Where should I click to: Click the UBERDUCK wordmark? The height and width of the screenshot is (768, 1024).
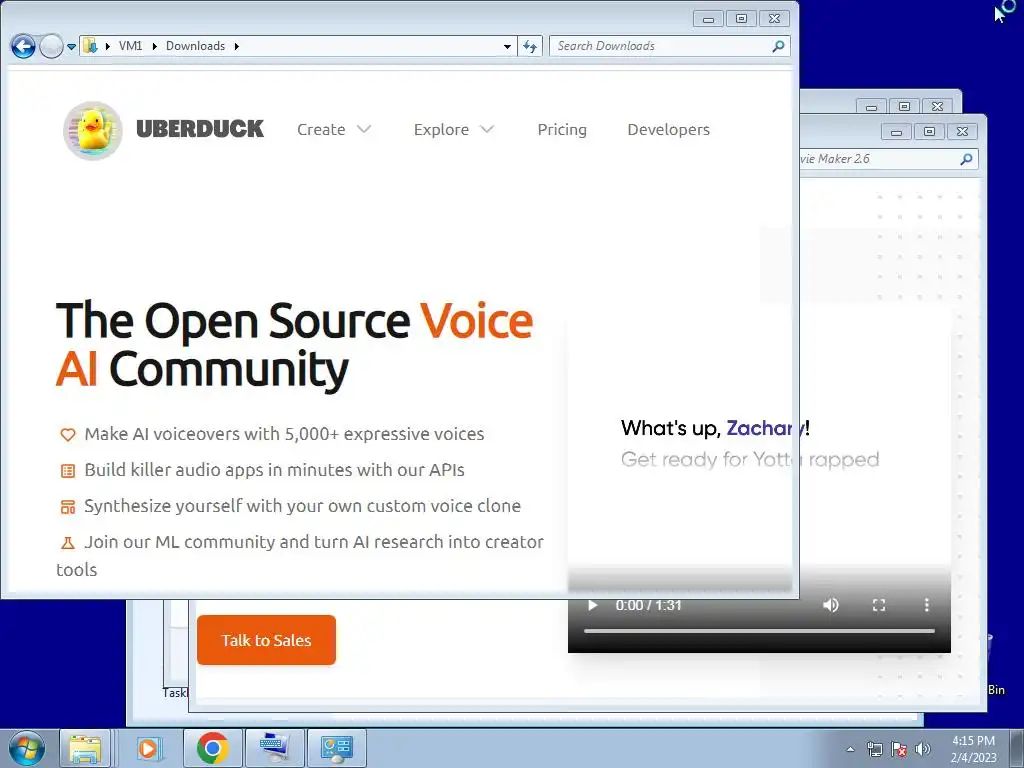[x=200, y=129]
